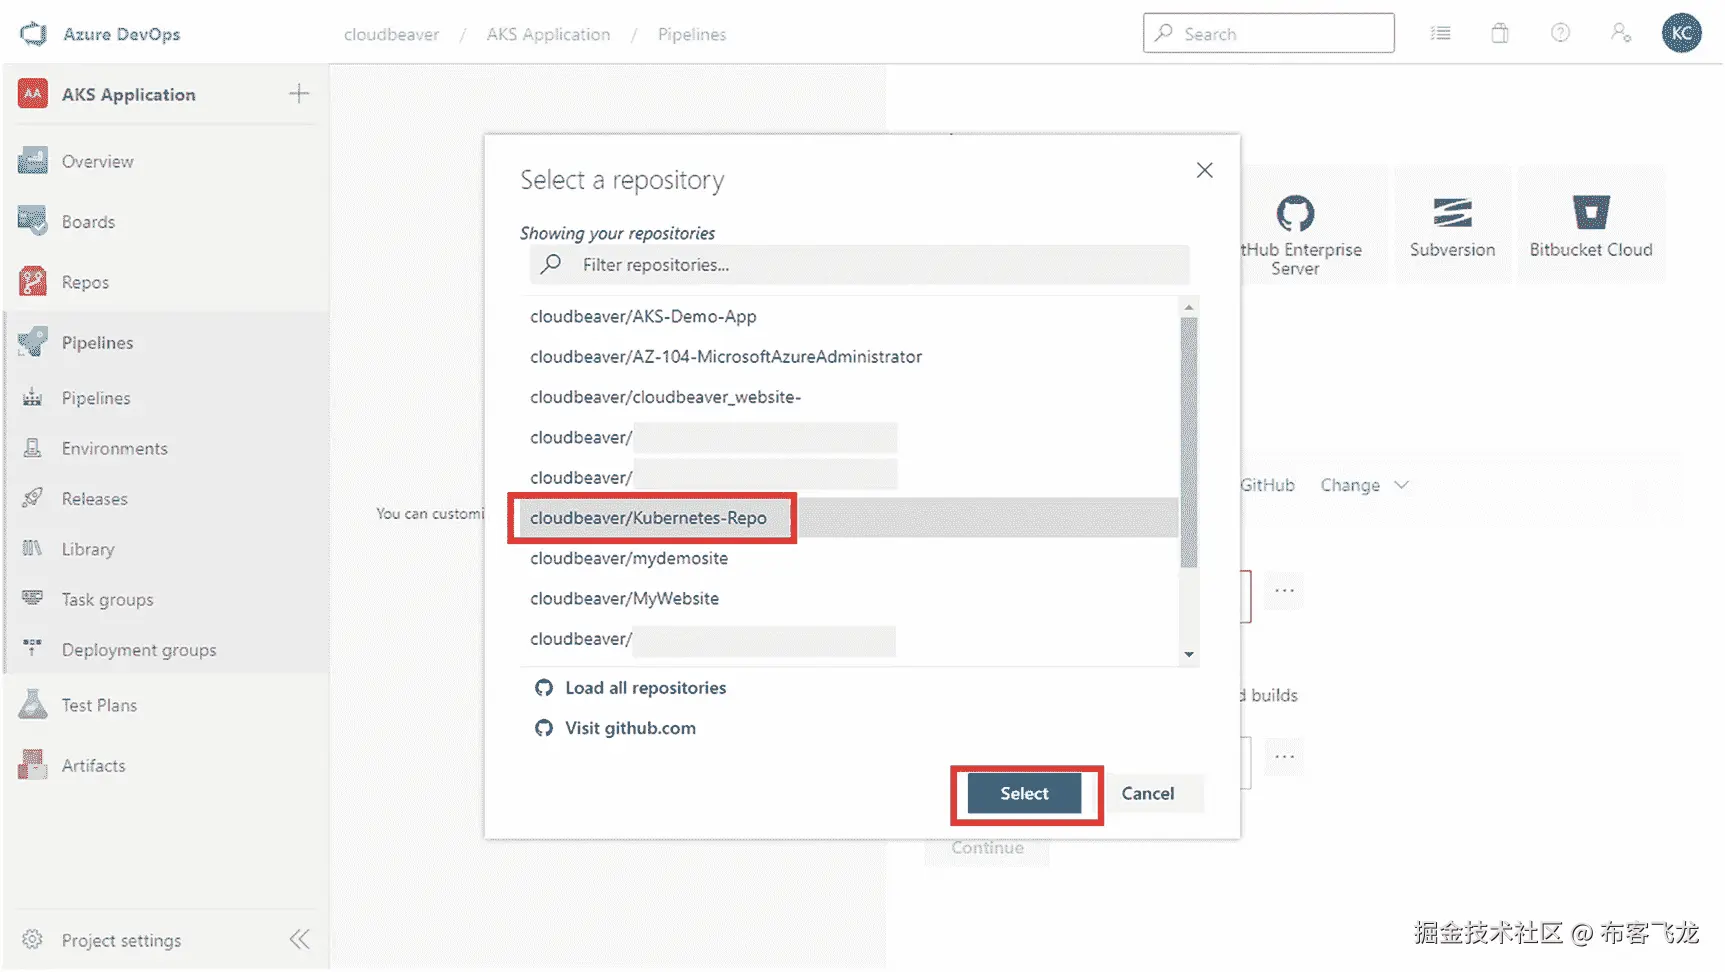Open Repos in the sidebar
This screenshot has width=1725, height=972.
86,282
